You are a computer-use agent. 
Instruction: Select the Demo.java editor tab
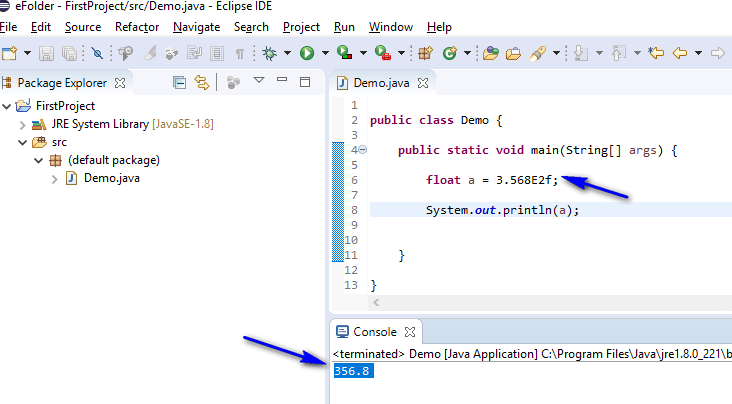[381, 83]
